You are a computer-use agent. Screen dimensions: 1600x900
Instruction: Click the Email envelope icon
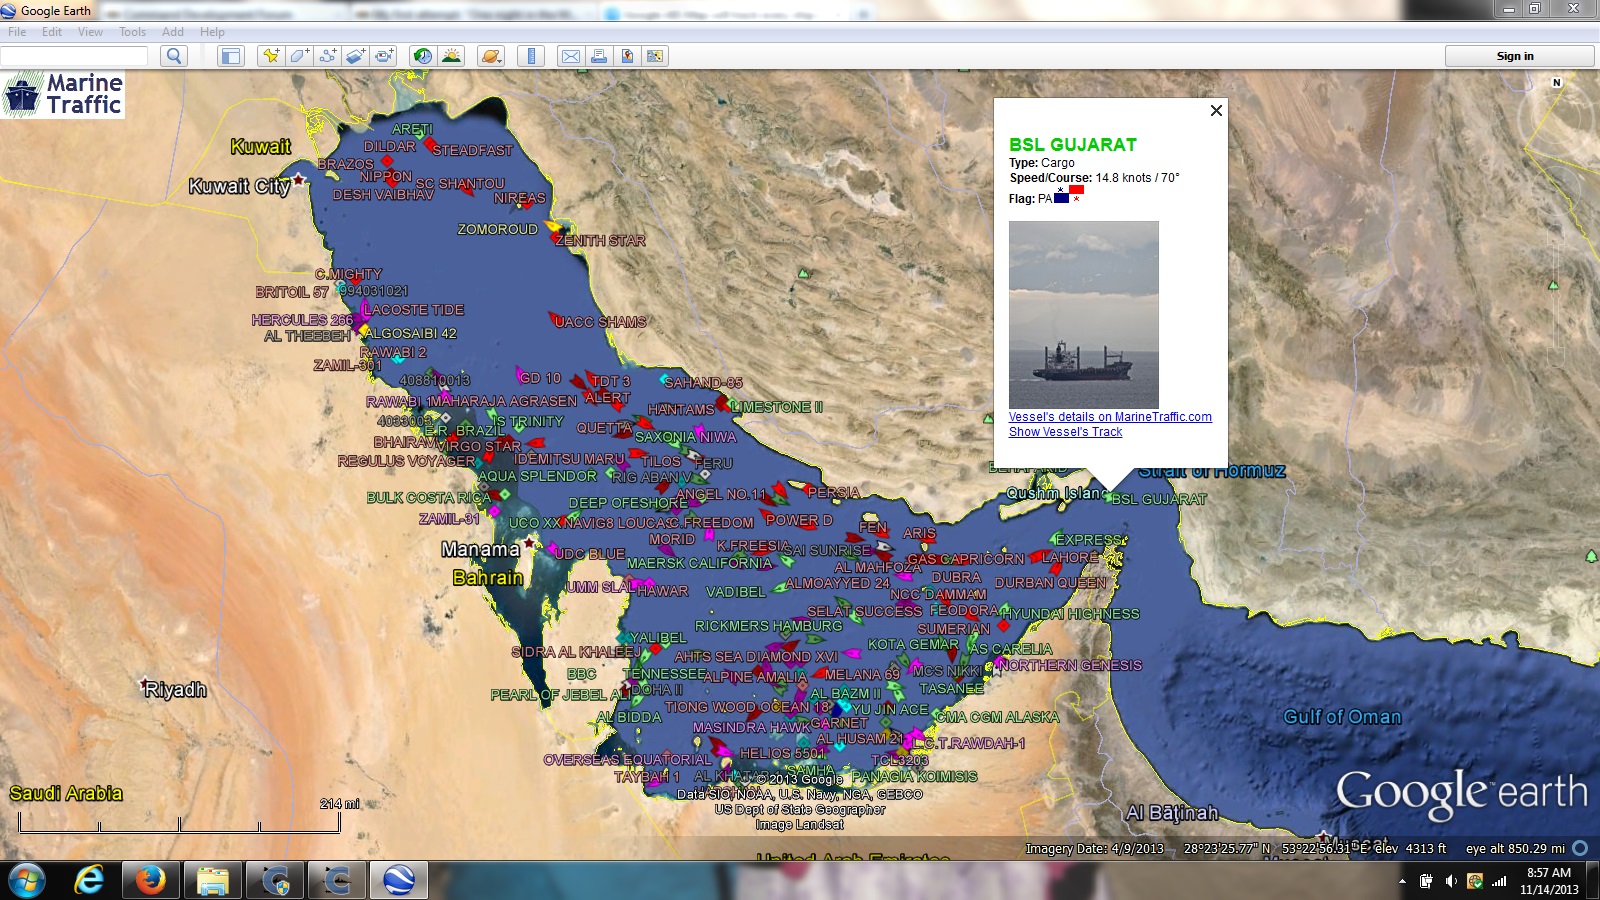coord(570,56)
